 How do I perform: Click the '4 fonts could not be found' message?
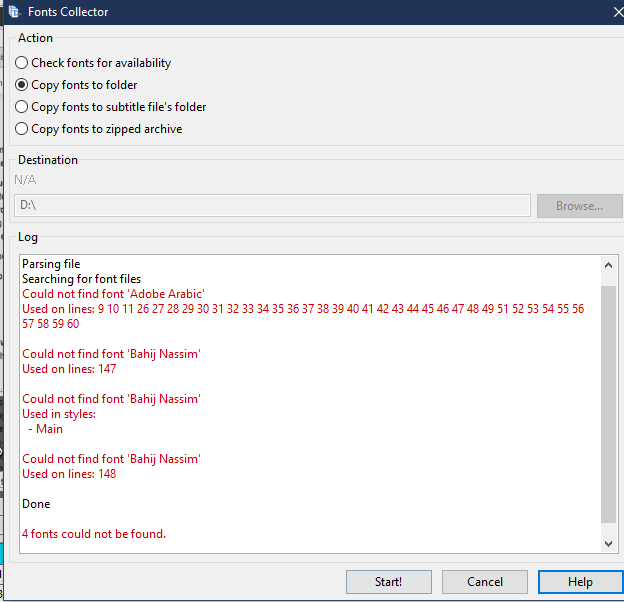click(x=94, y=534)
